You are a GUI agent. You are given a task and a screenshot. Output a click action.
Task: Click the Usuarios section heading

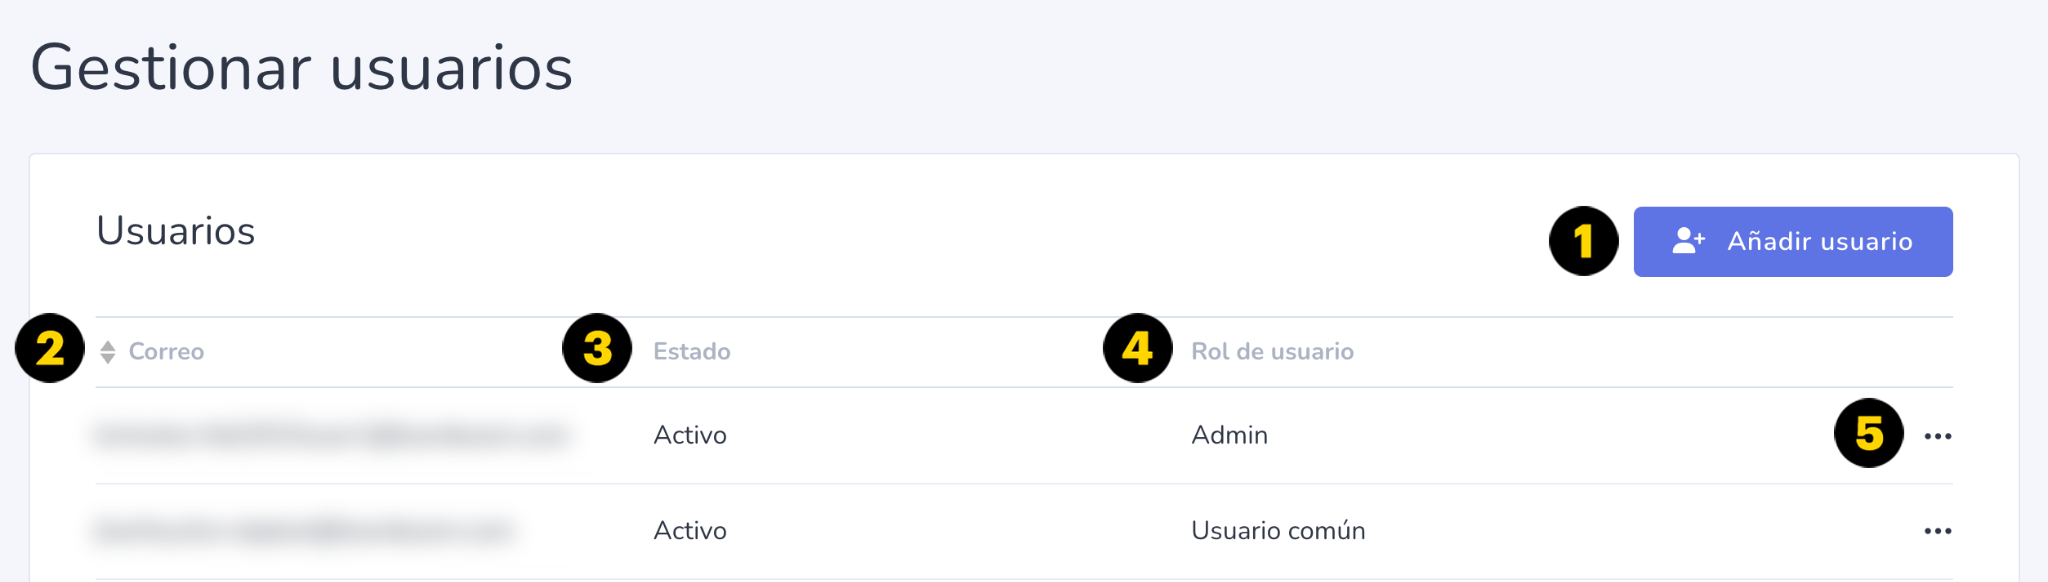pos(176,231)
